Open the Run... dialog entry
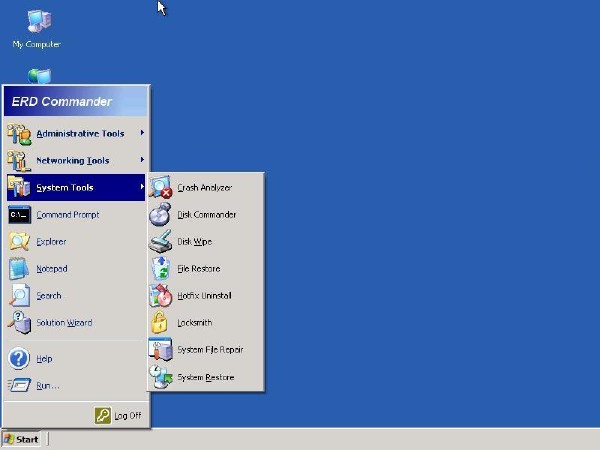Viewport: 600px width, 450px height. (x=47, y=386)
